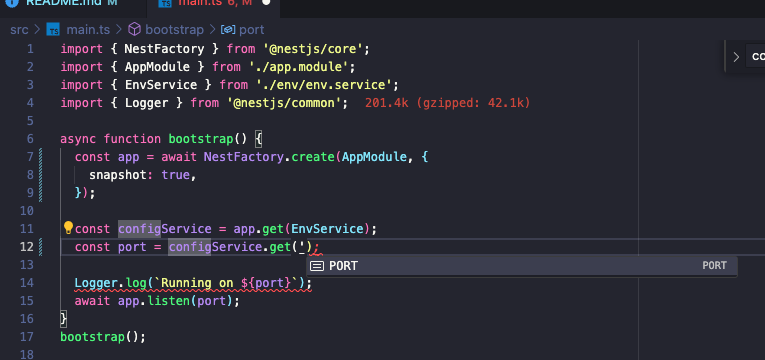This screenshot has height=360, width=765.
Task: Click line number 17 in the gutter
Action: coord(27,337)
